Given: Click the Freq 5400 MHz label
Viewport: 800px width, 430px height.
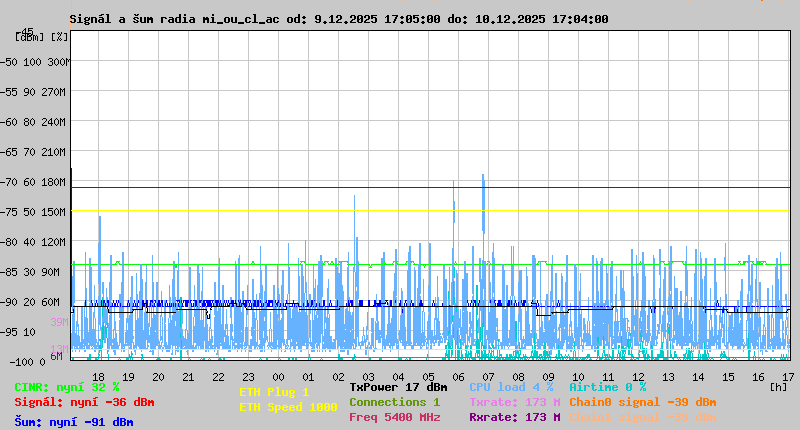Looking at the screenshot, I should [x=394, y=417].
